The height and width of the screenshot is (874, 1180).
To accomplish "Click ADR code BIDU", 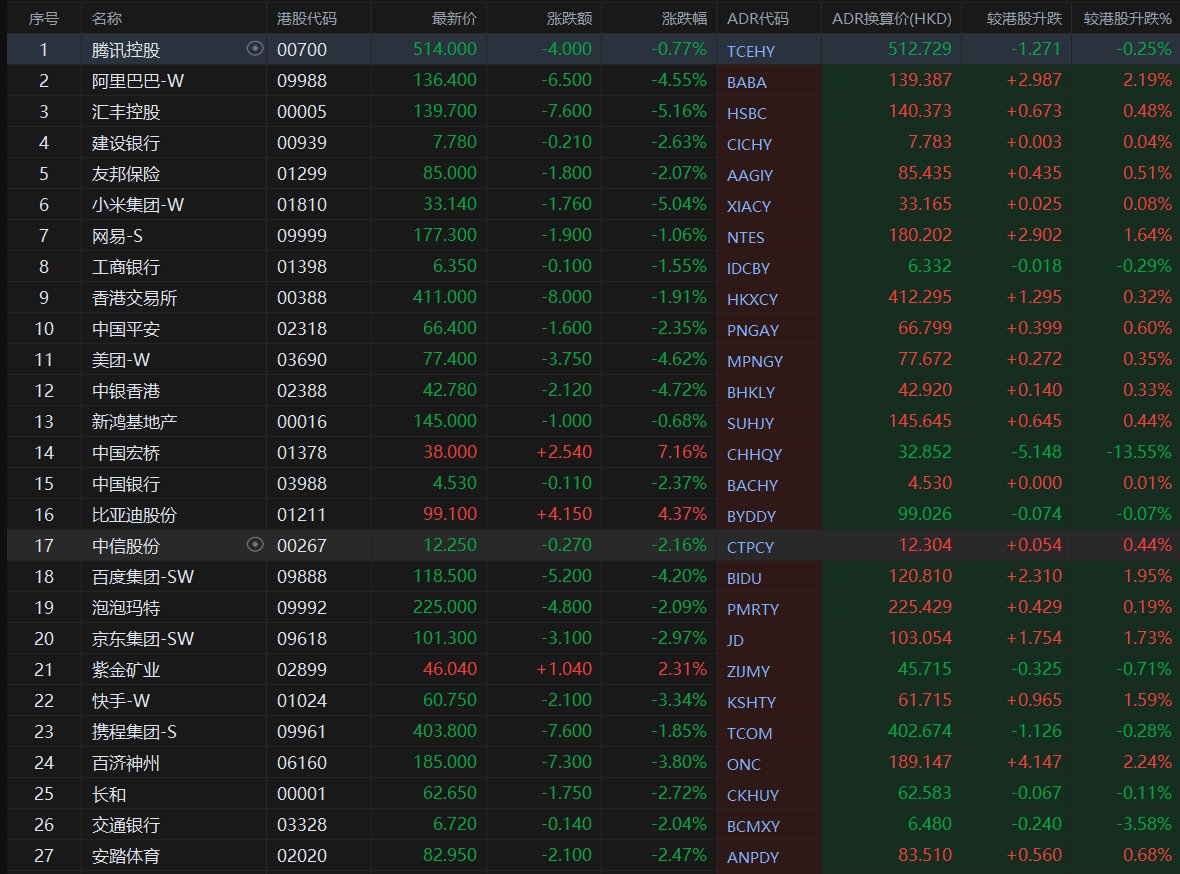I will click(745, 578).
